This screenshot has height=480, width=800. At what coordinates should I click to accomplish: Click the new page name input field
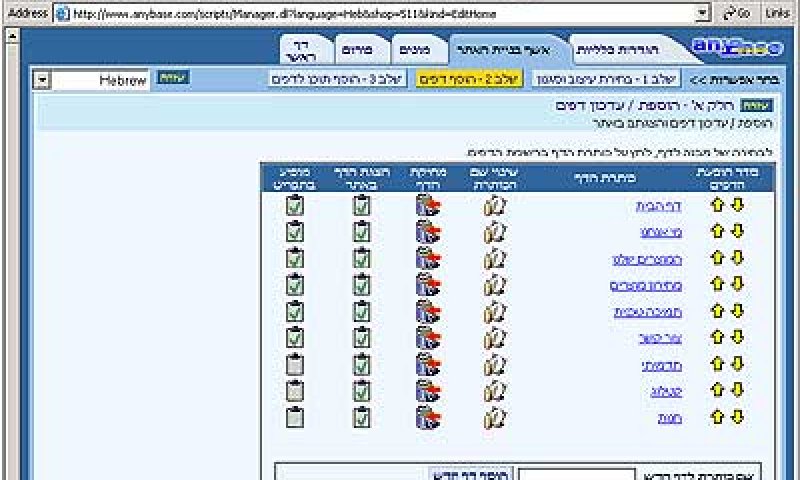[x=577, y=475]
